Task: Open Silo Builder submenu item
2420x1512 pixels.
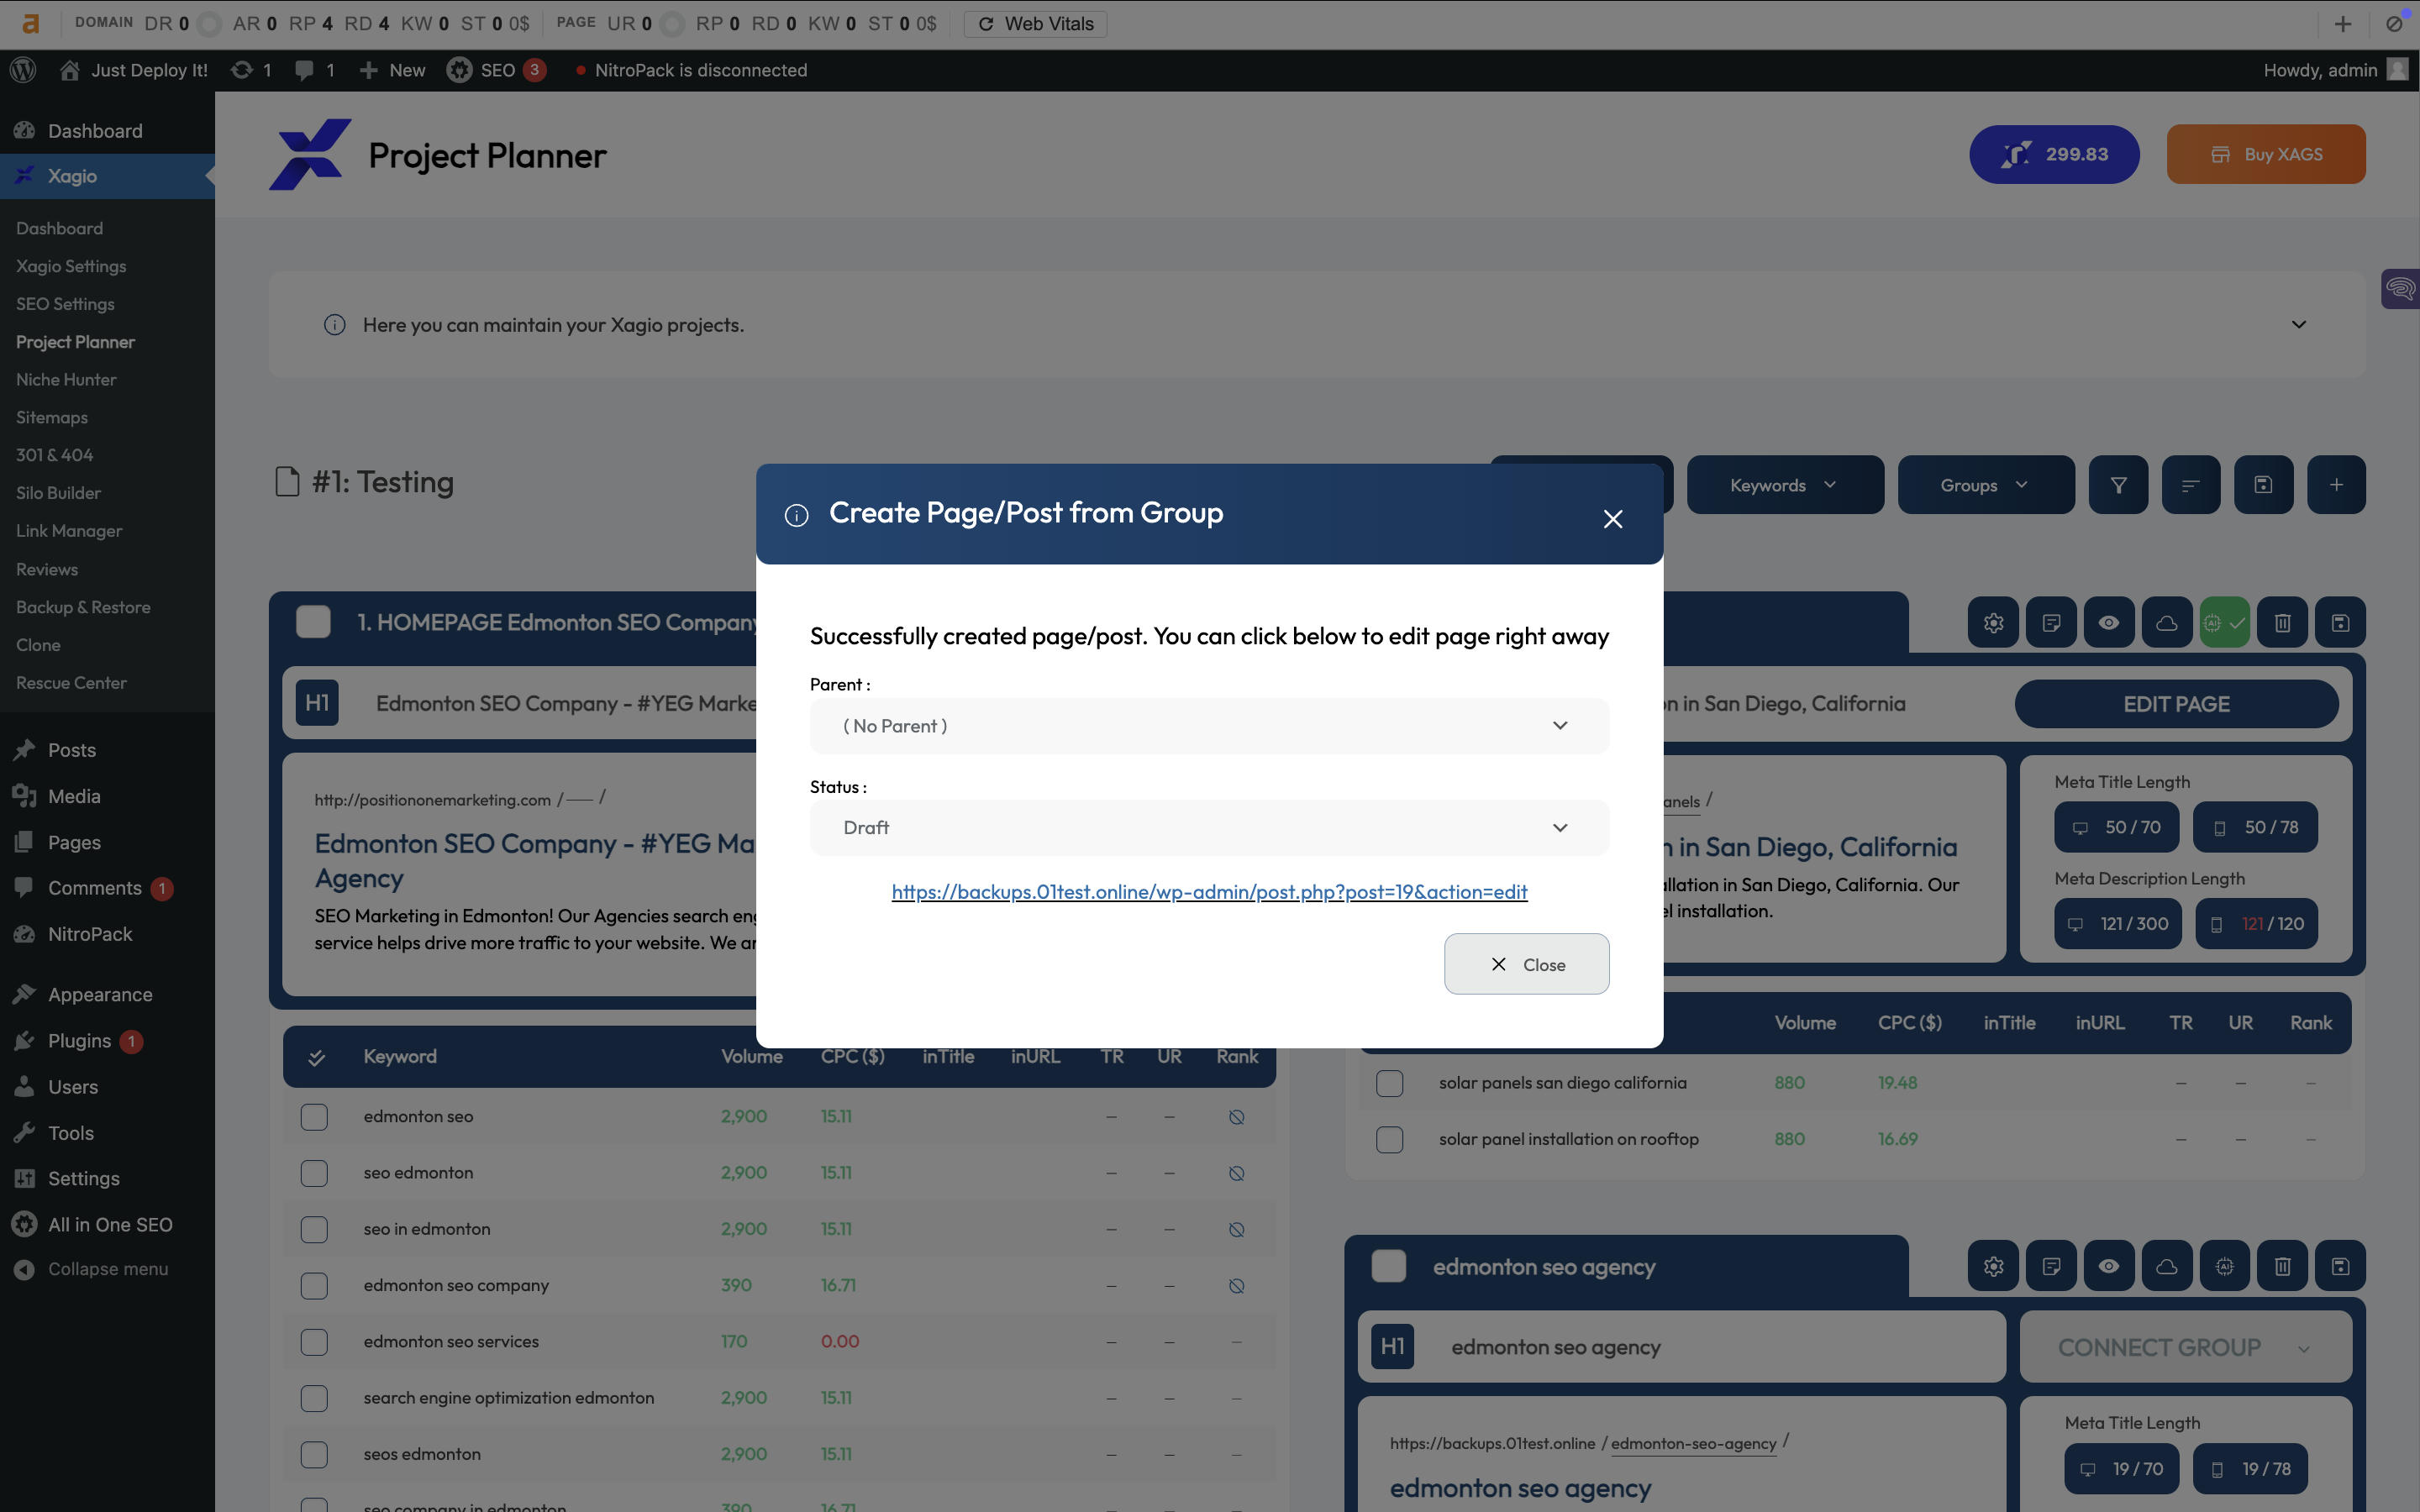Action: tap(58, 493)
